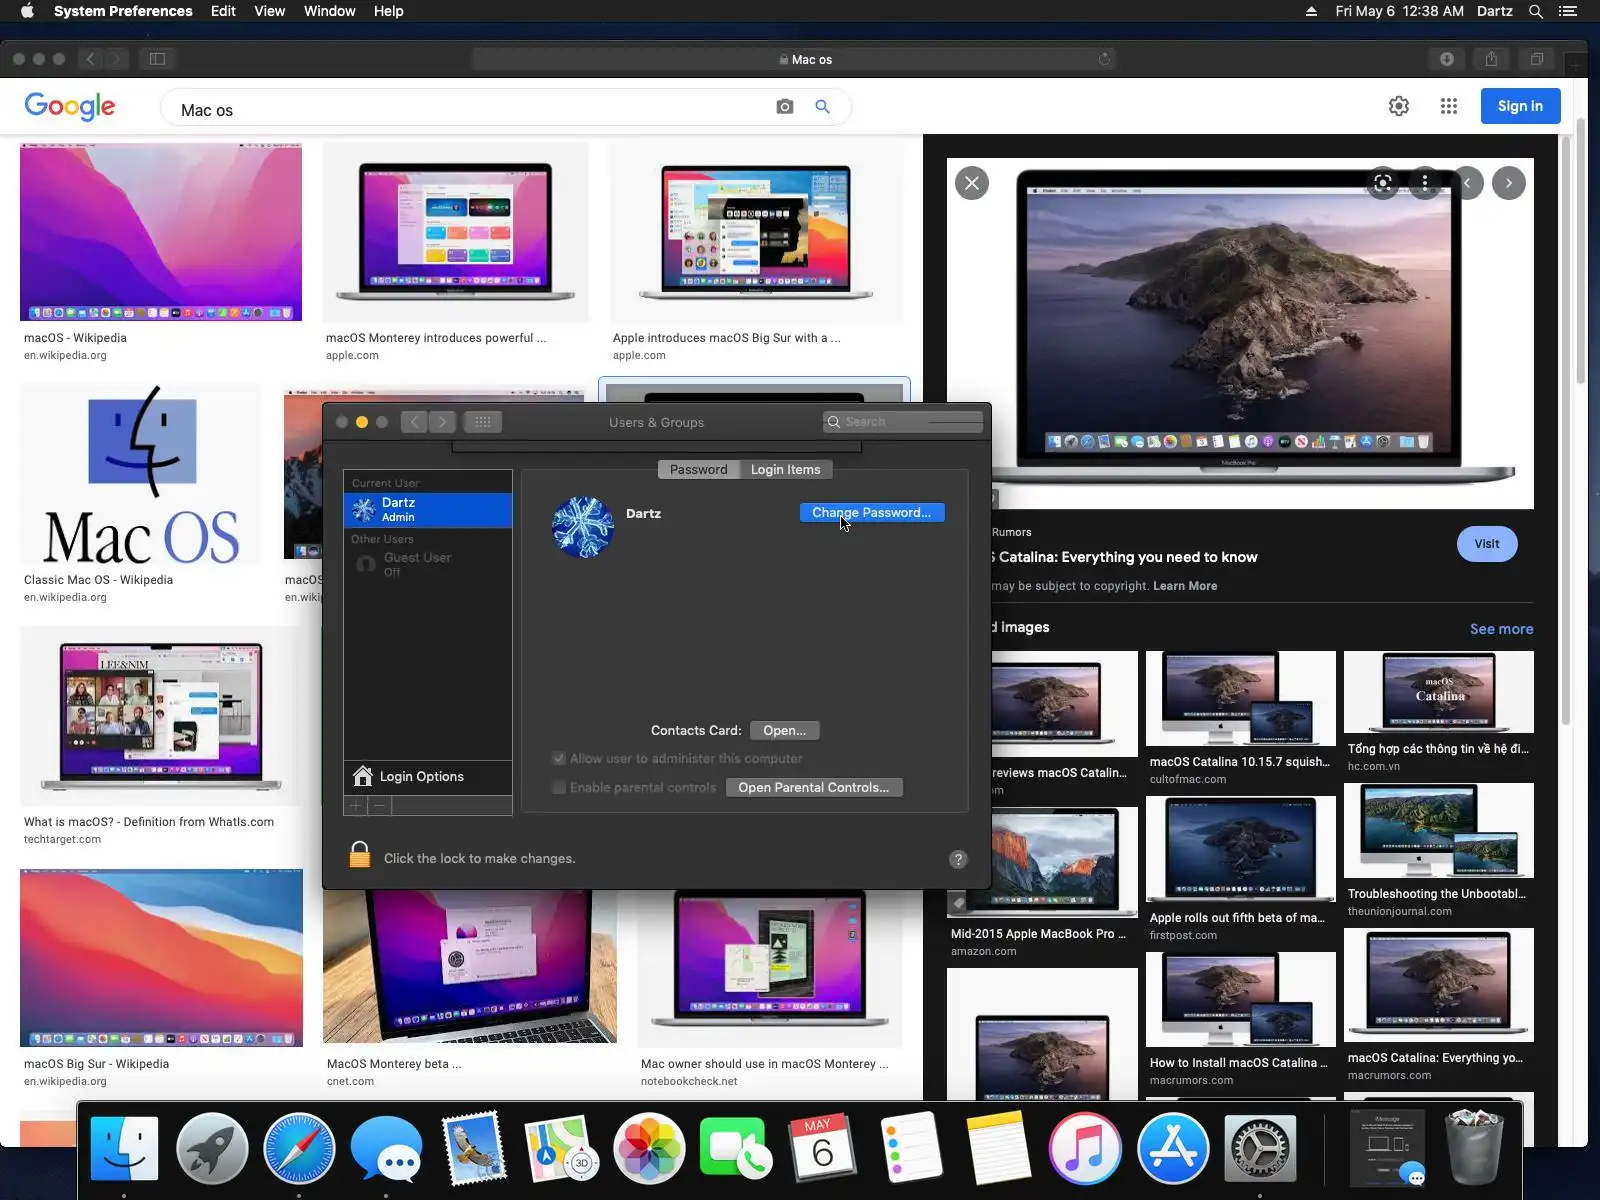This screenshot has height=1200, width=1600.
Task: Go back in the Users & Groups window
Action: 415,422
